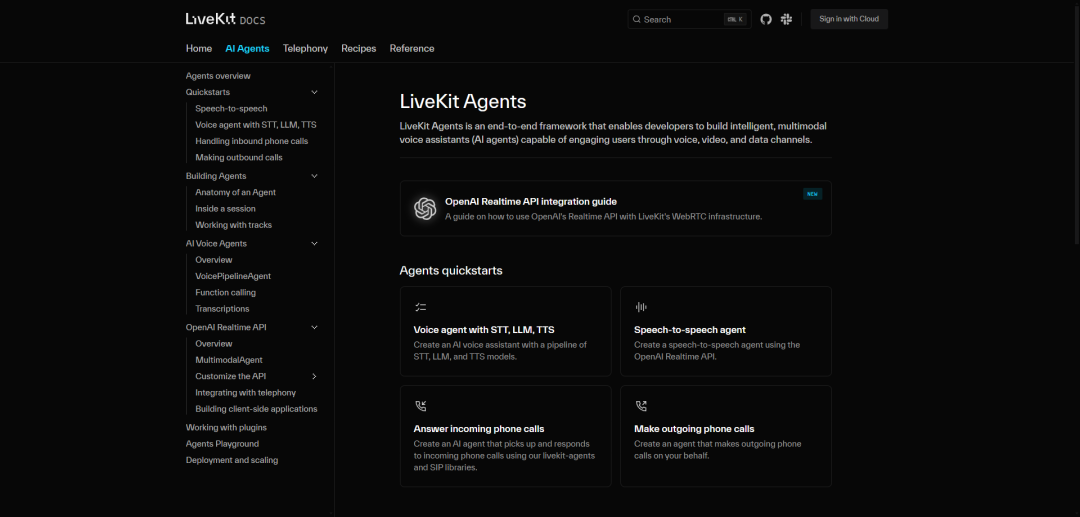Open Working with tracks page
This screenshot has height=517, width=1080.
233,225
